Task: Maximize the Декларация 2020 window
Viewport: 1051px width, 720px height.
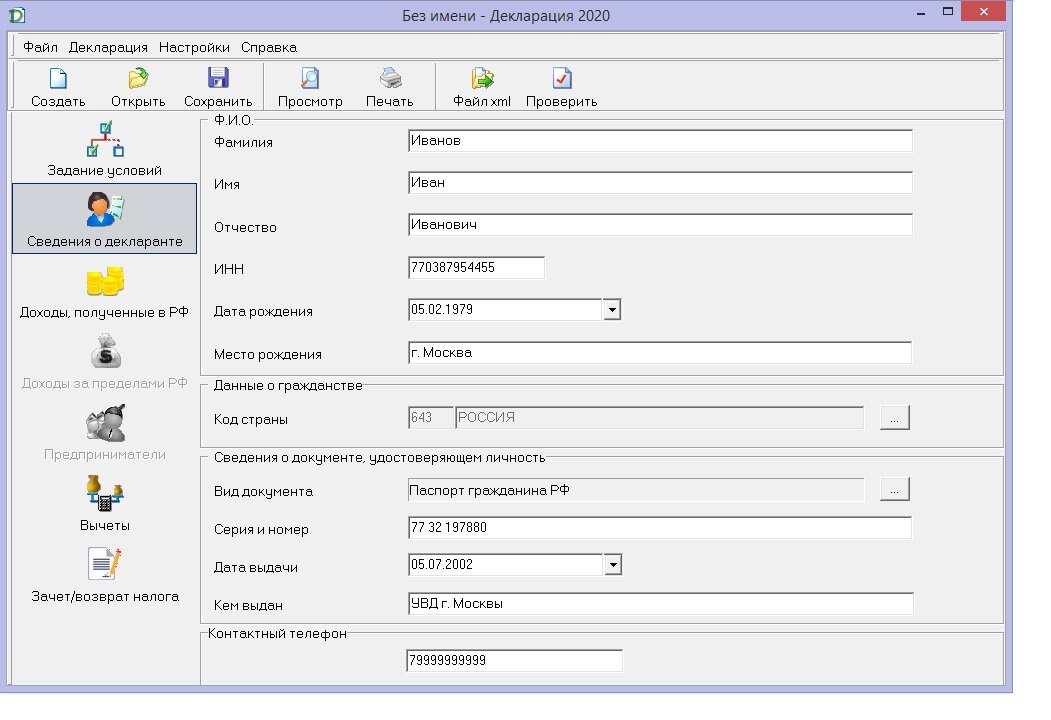Action: tap(948, 11)
